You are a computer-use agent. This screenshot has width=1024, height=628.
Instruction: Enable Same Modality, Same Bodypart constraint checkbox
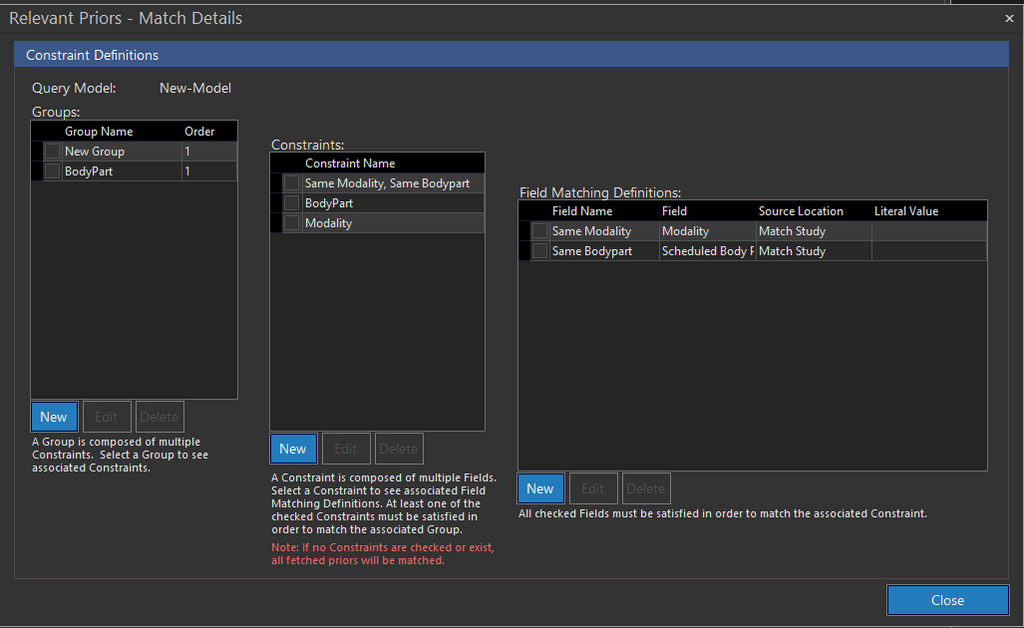tap(291, 183)
